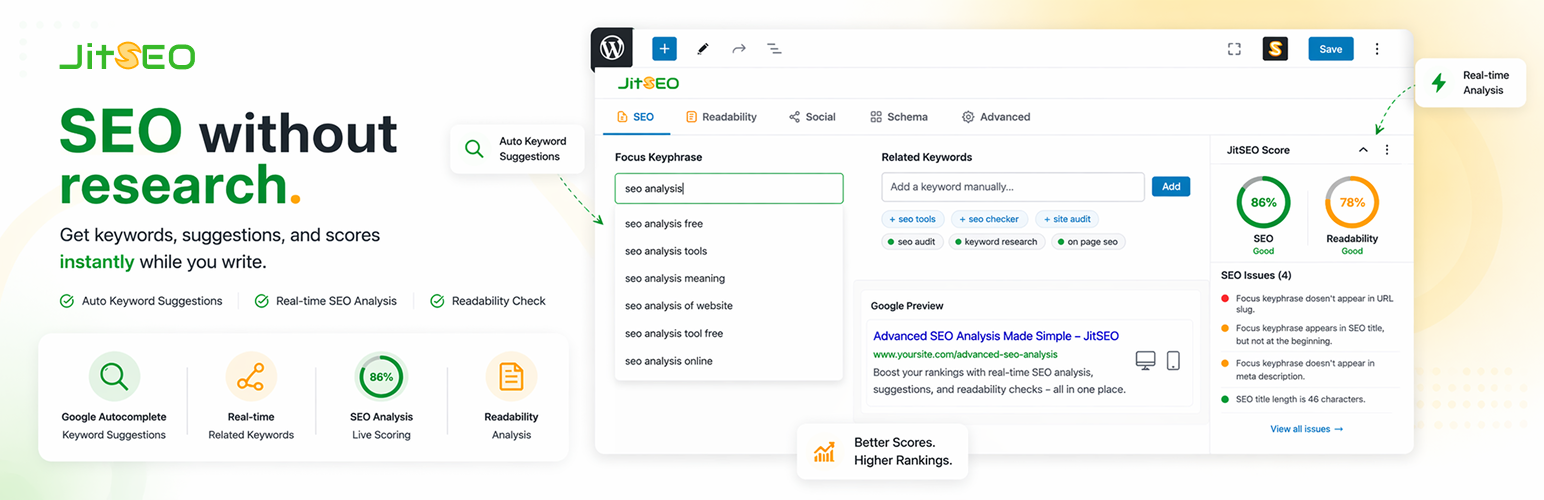The width and height of the screenshot is (1544, 500).
Task: Add the '+ seo tools' suggested keyword
Action: pyautogui.click(x=913, y=219)
